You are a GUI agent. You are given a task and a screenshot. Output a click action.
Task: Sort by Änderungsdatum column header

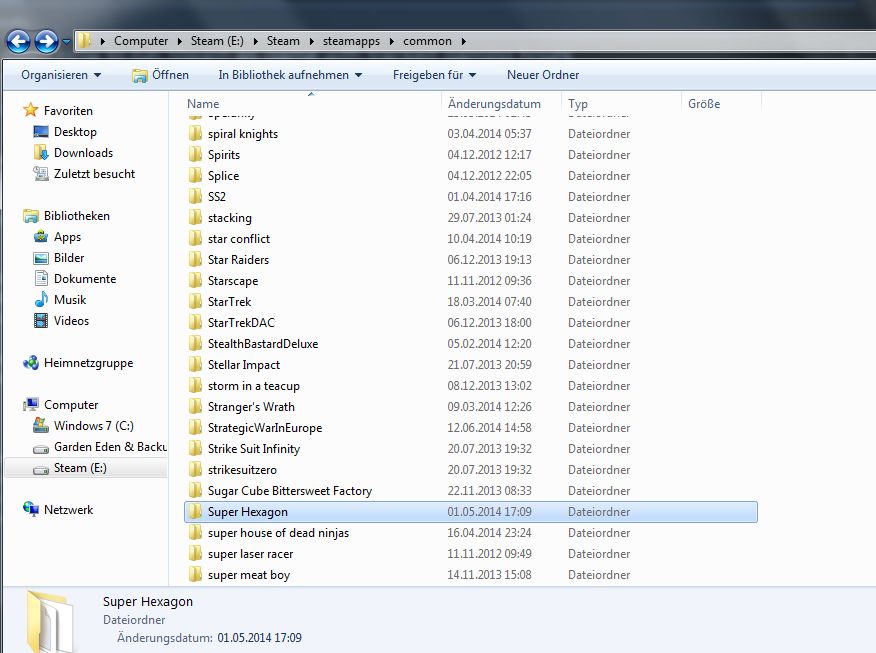click(494, 104)
